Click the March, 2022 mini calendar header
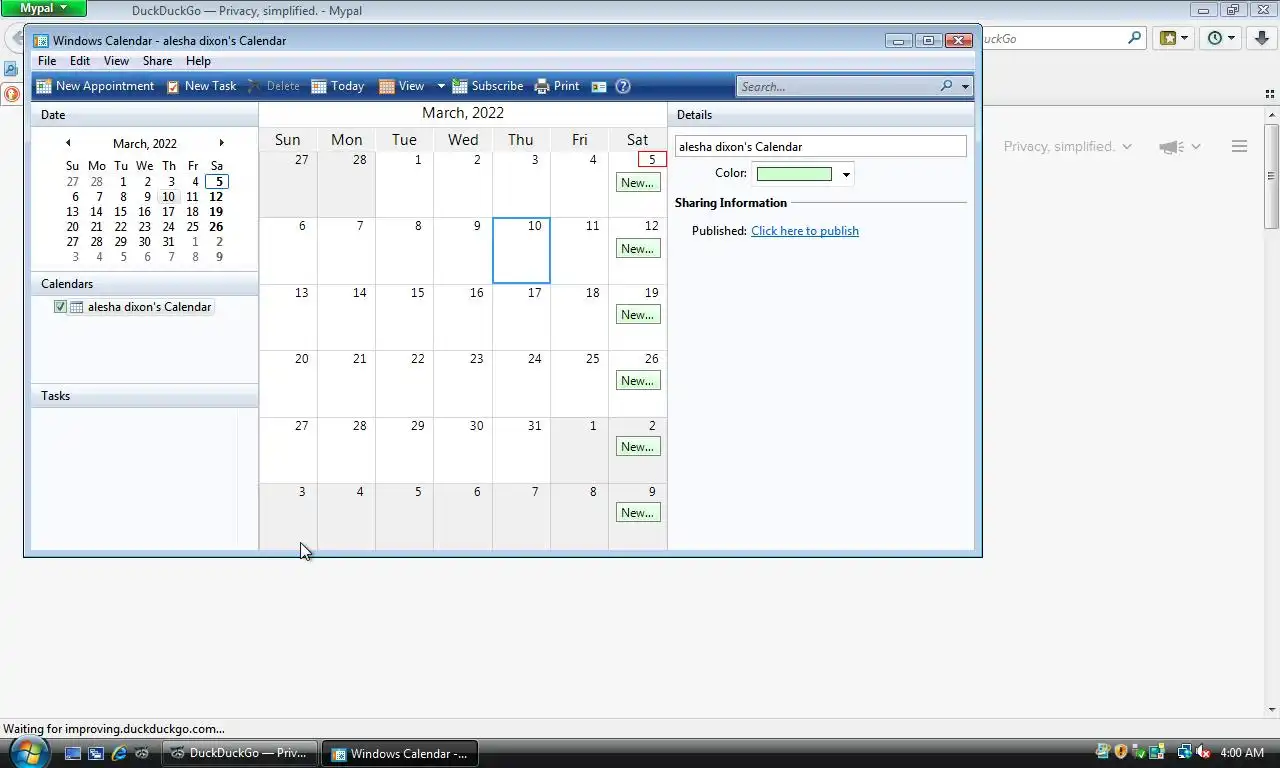 pos(144,144)
